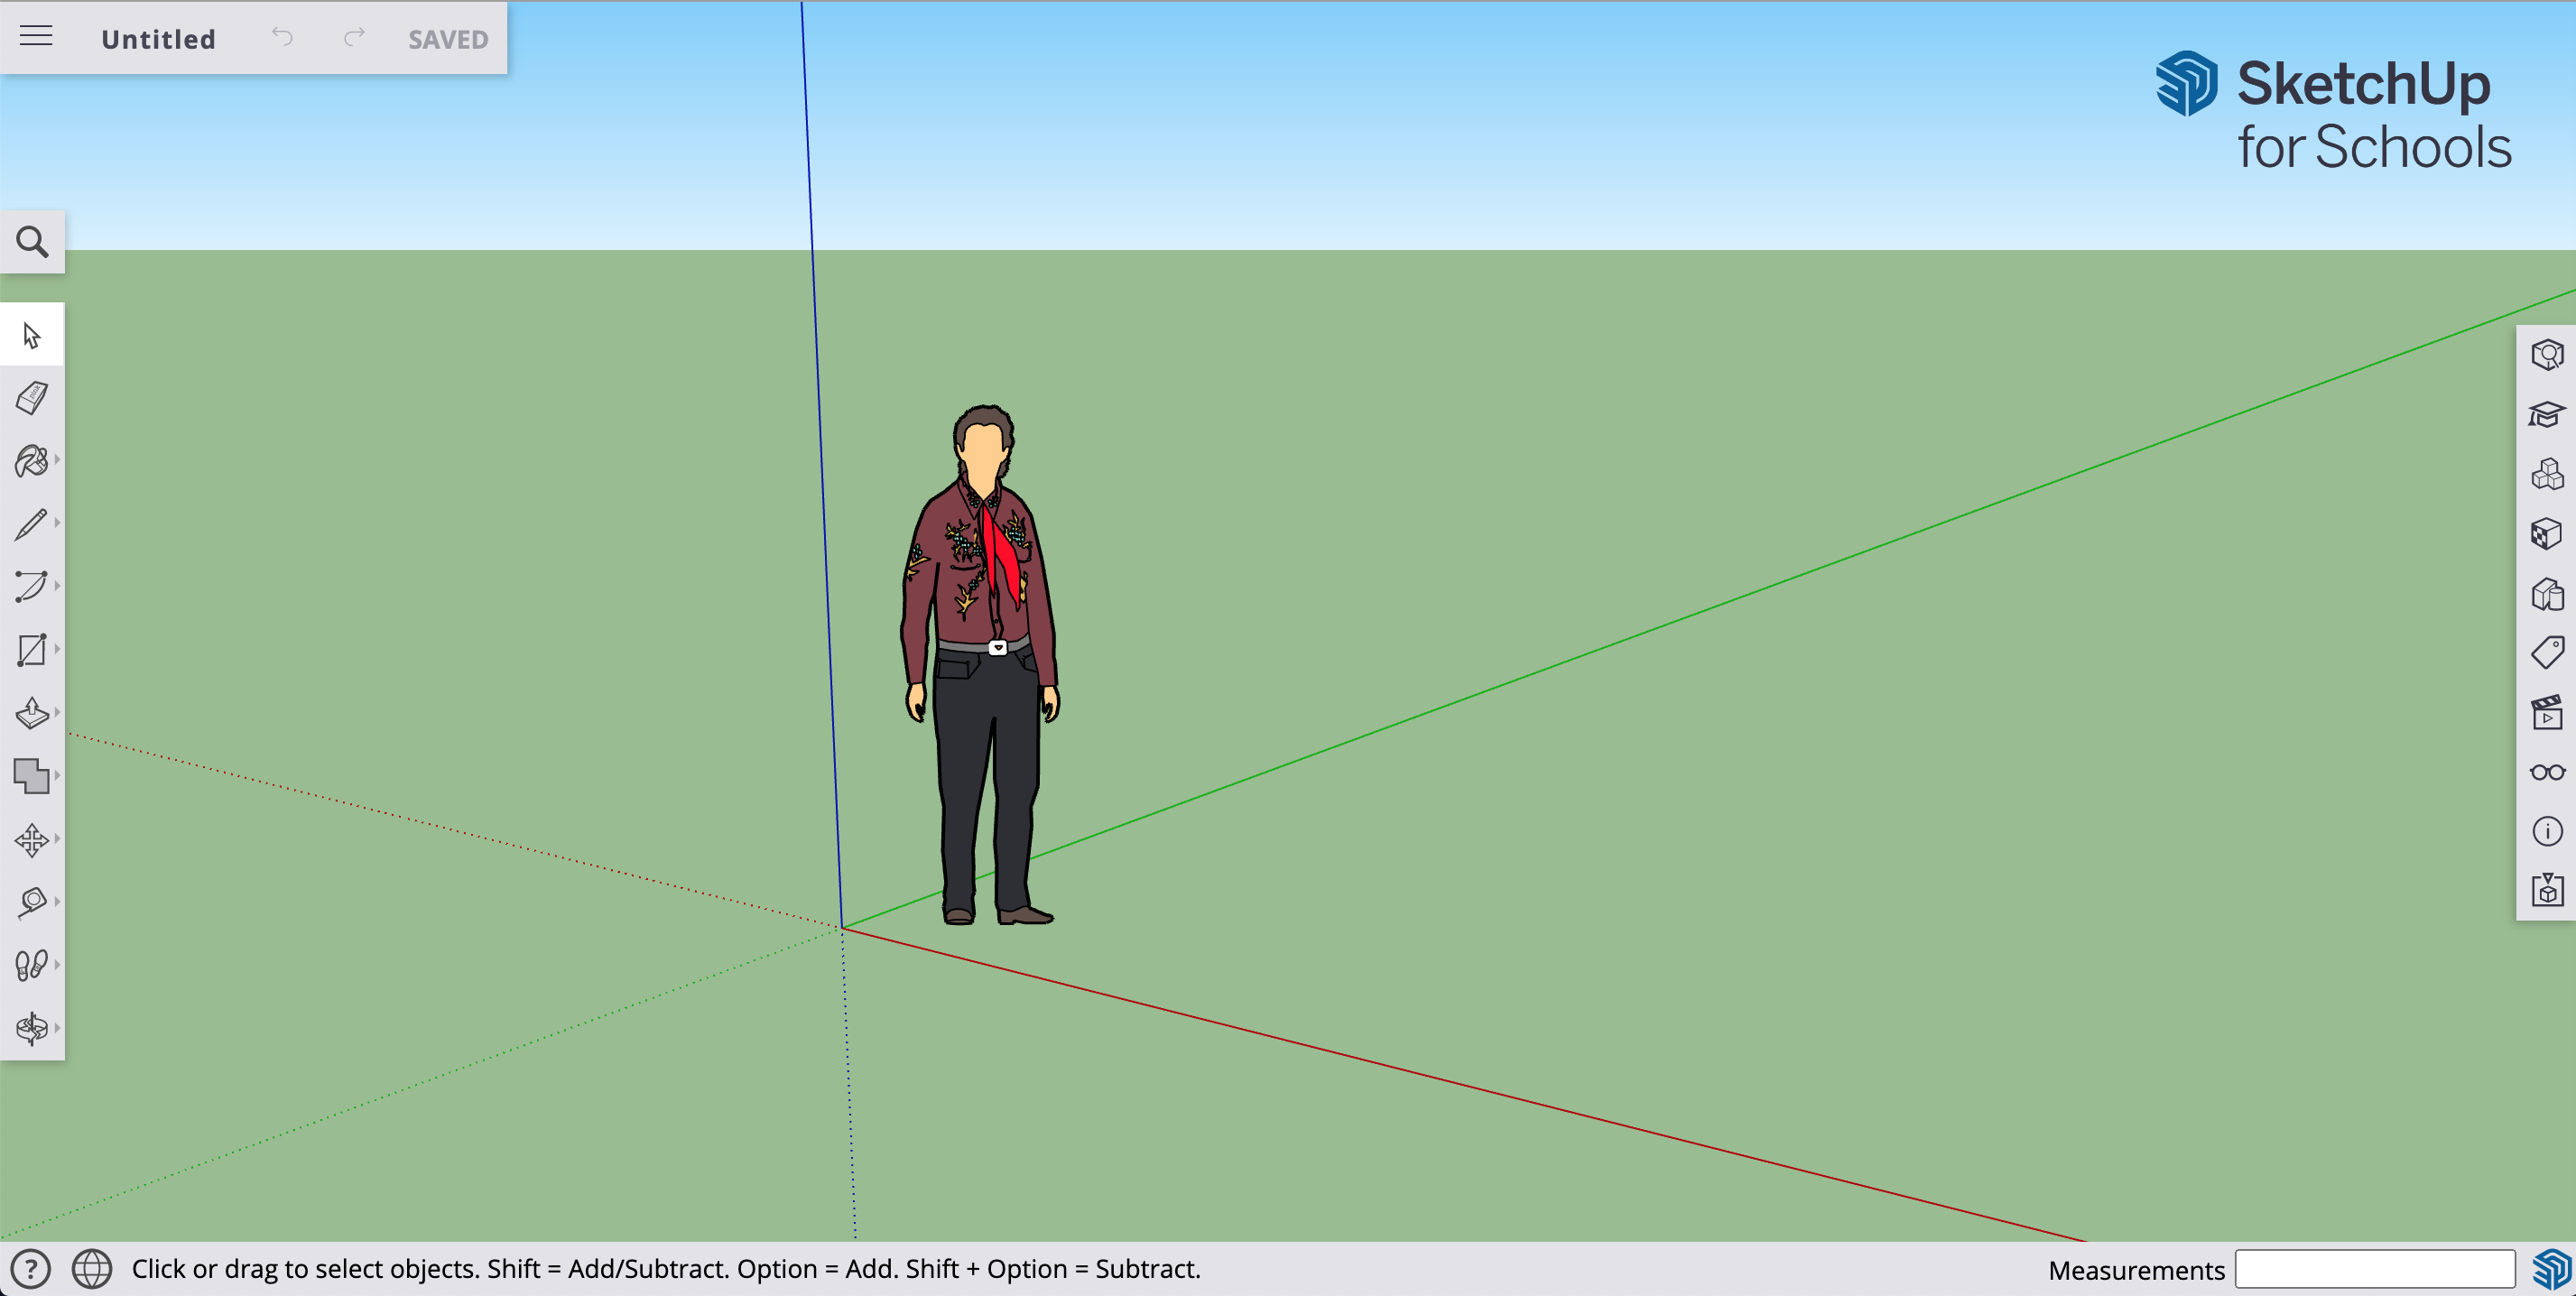Choose the Eraser tool
The image size is (2576, 1296).
[32, 398]
